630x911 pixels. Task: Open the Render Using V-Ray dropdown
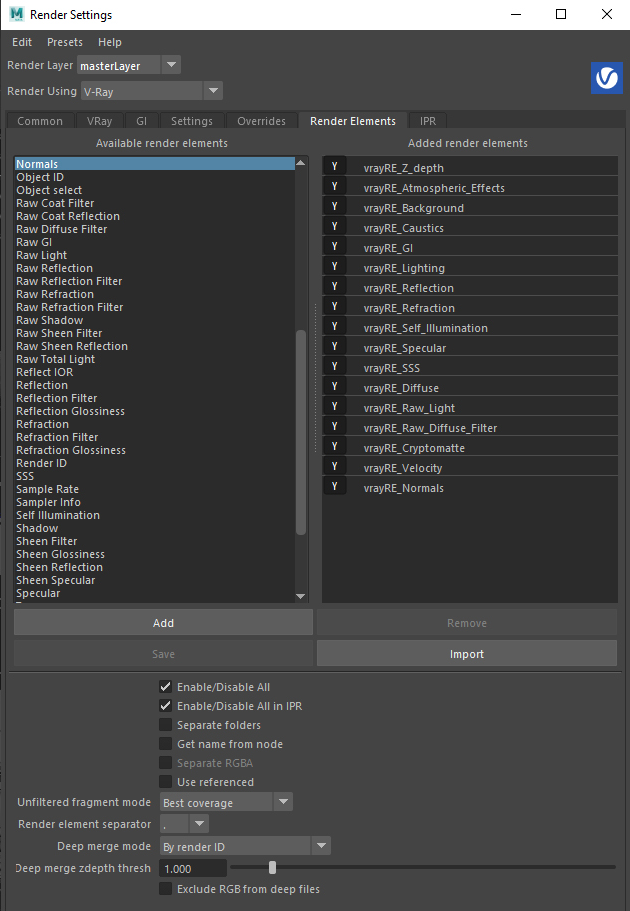[151, 91]
